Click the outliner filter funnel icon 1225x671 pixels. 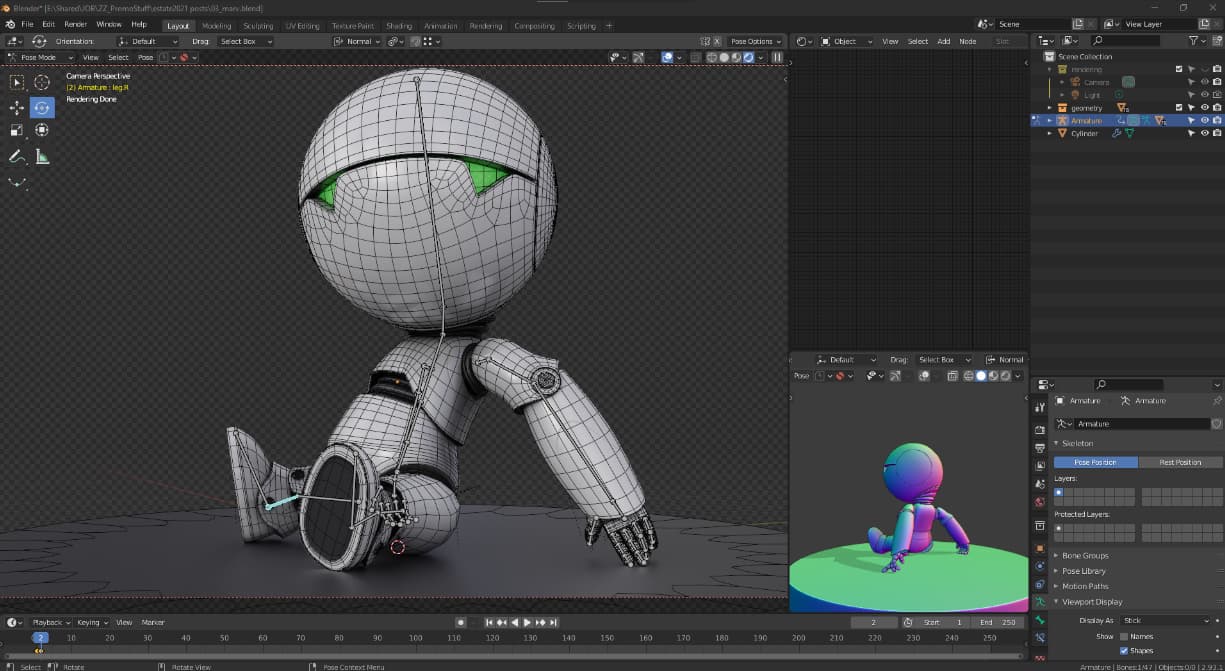point(1194,41)
